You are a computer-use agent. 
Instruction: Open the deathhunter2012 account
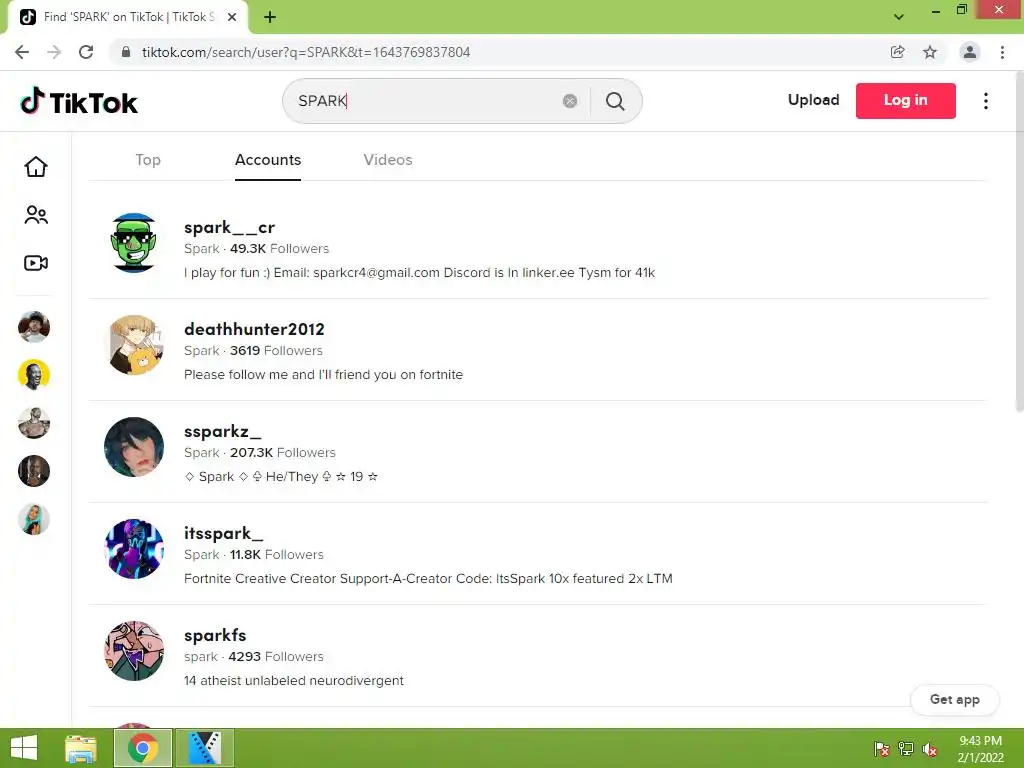(x=254, y=329)
